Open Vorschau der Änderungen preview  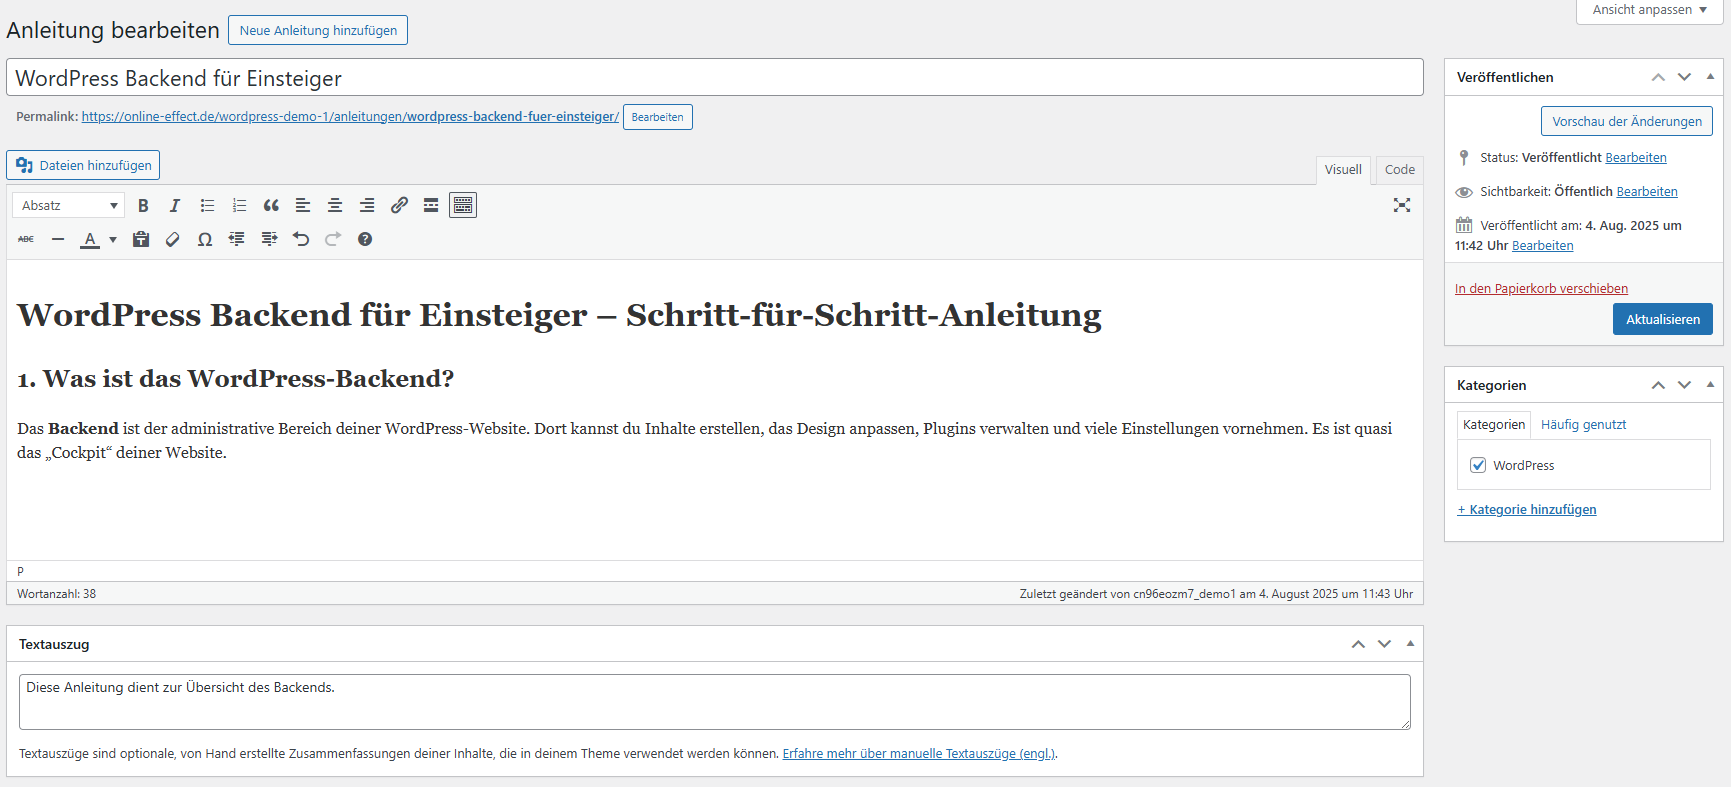coord(1626,121)
